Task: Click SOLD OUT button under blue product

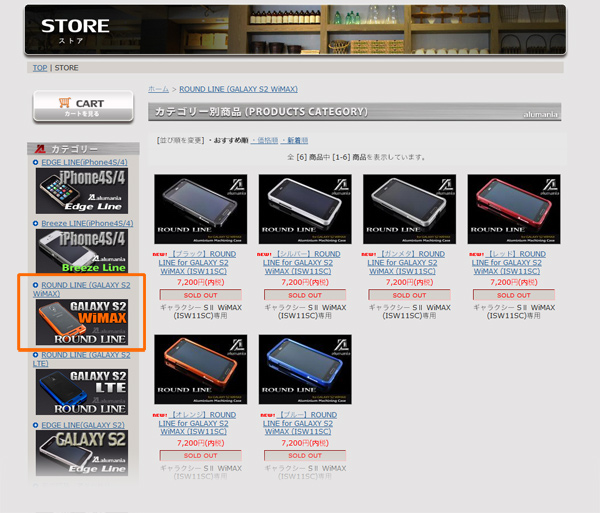Action: [305, 456]
